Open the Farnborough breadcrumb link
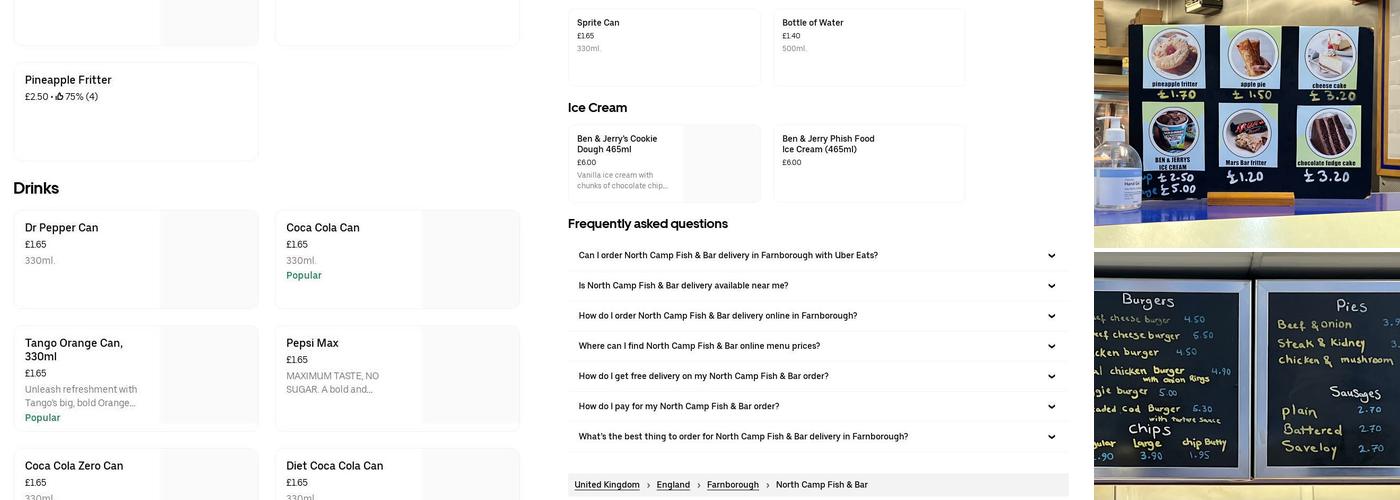 pyautogui.click(x=733, y=485)
